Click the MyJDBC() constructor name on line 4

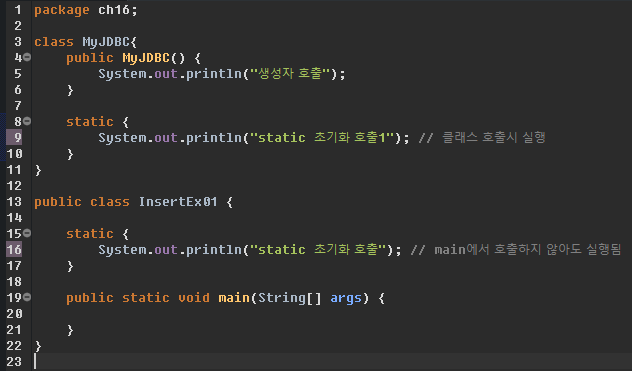[146, 58]
